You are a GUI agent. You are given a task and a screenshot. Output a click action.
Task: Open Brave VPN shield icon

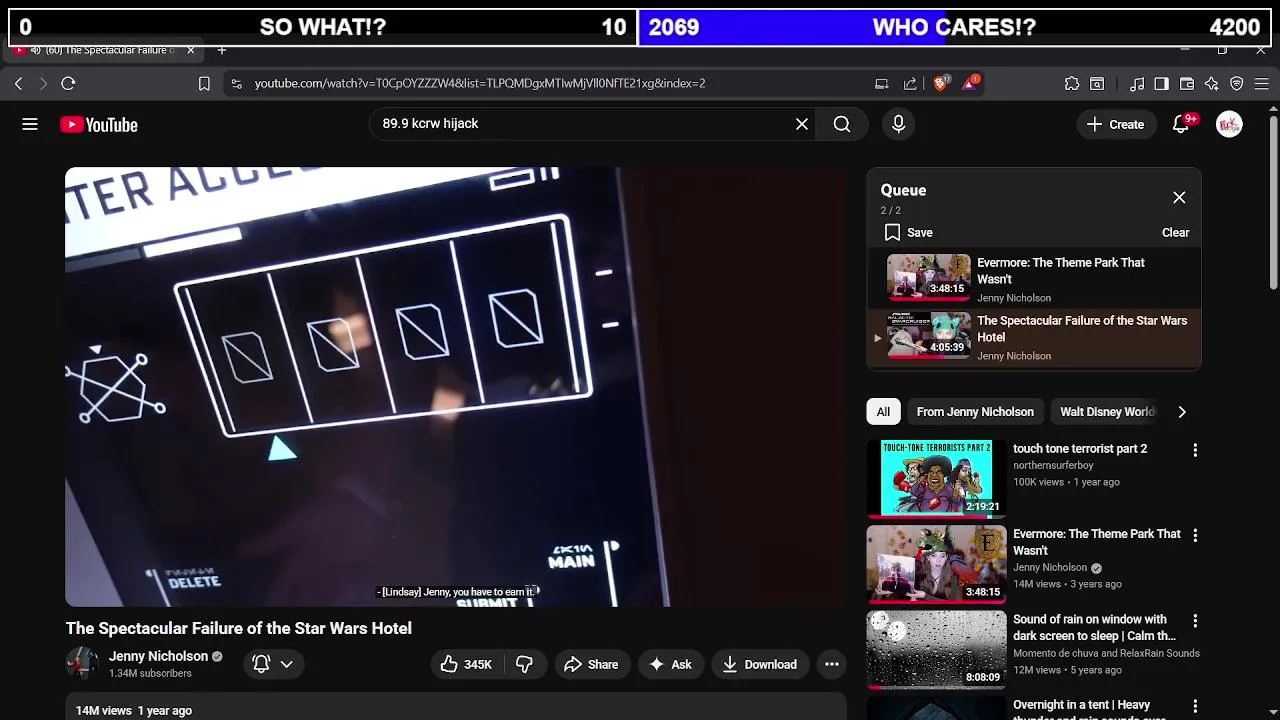1237,84
